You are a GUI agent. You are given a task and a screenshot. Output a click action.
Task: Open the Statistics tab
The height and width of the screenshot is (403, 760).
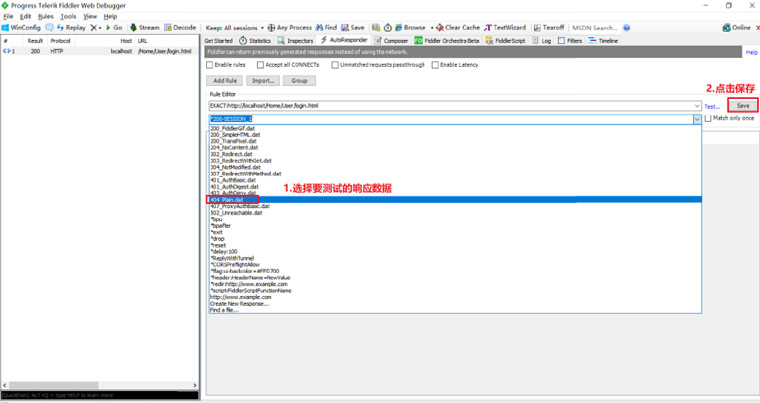255,41
